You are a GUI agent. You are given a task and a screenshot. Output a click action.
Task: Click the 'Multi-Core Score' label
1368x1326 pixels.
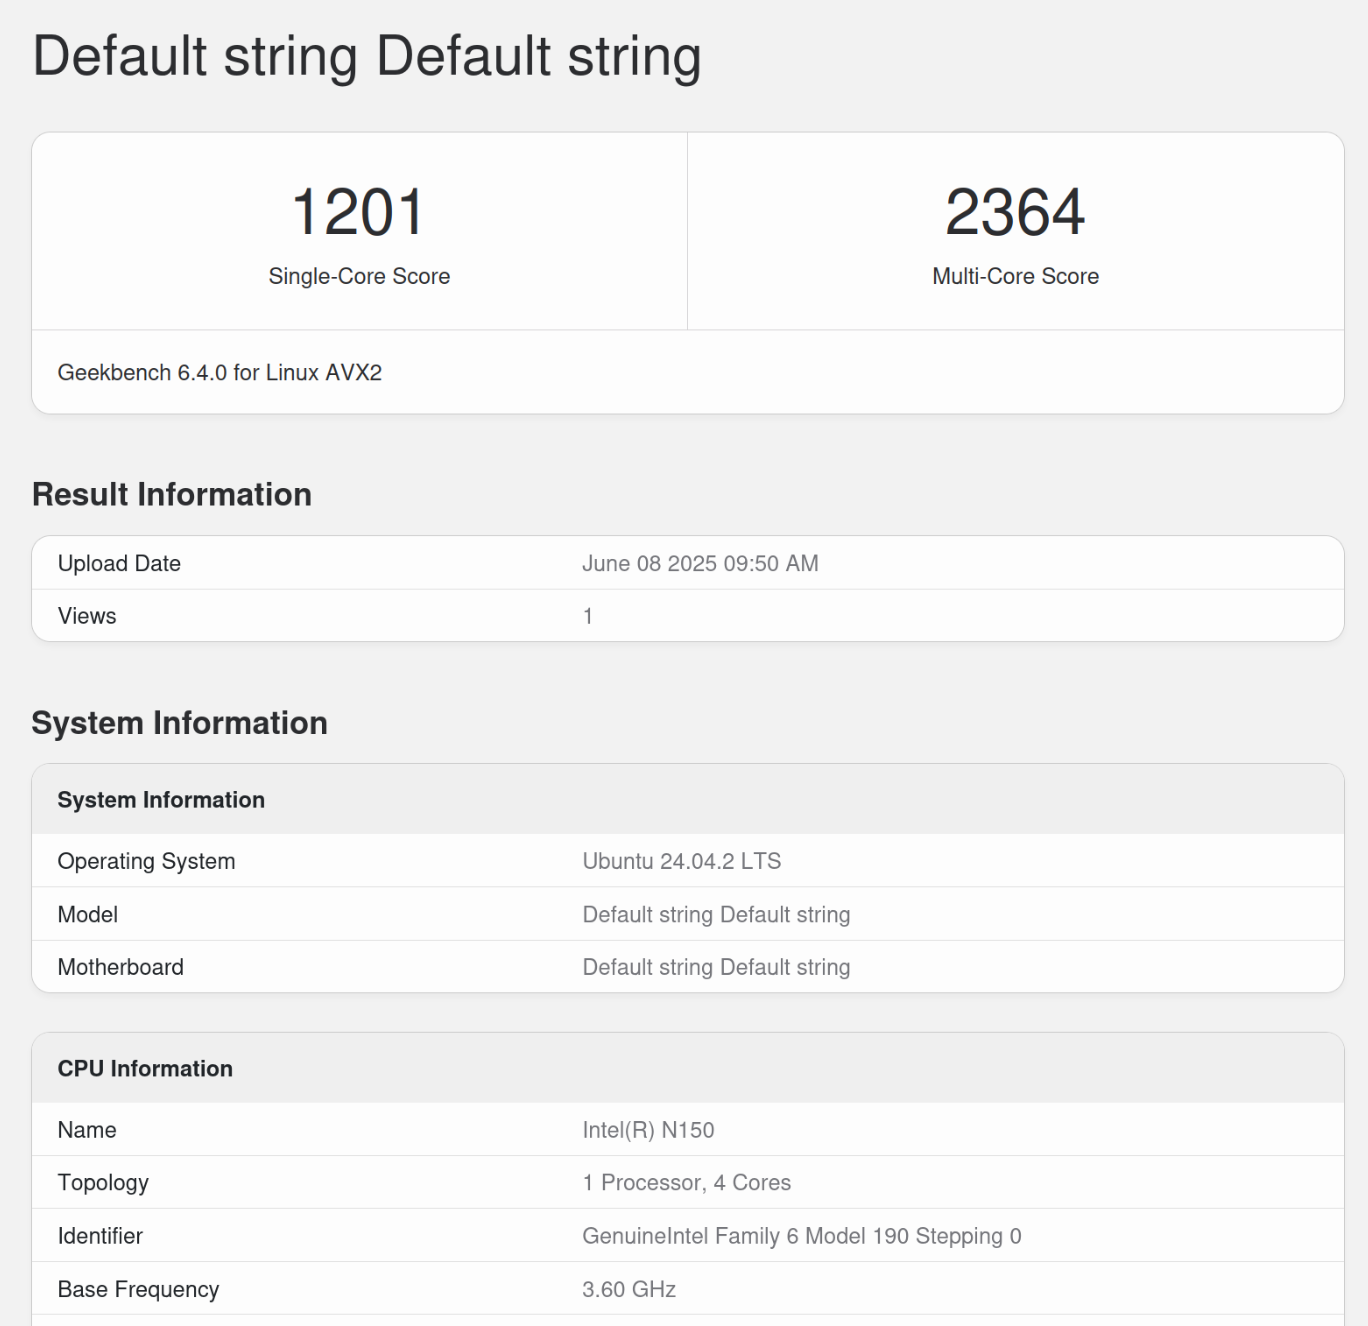click(x=1015, y=276)
